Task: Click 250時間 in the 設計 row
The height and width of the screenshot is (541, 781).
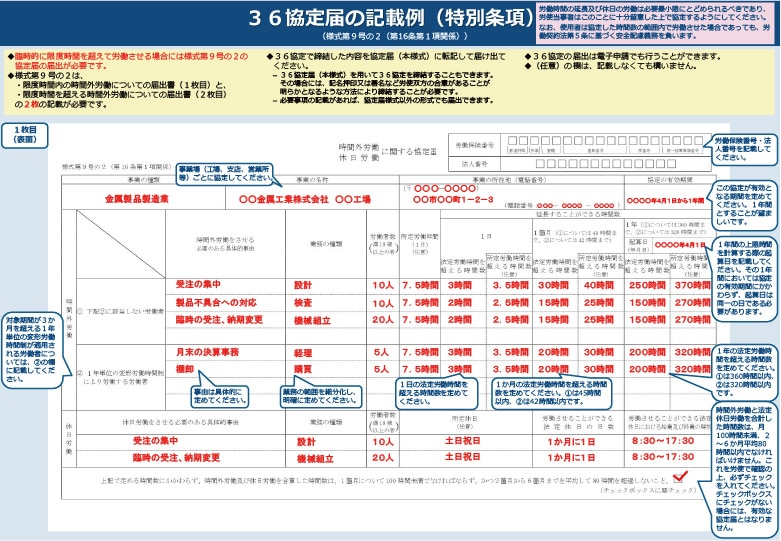Action: coord(647,285)
